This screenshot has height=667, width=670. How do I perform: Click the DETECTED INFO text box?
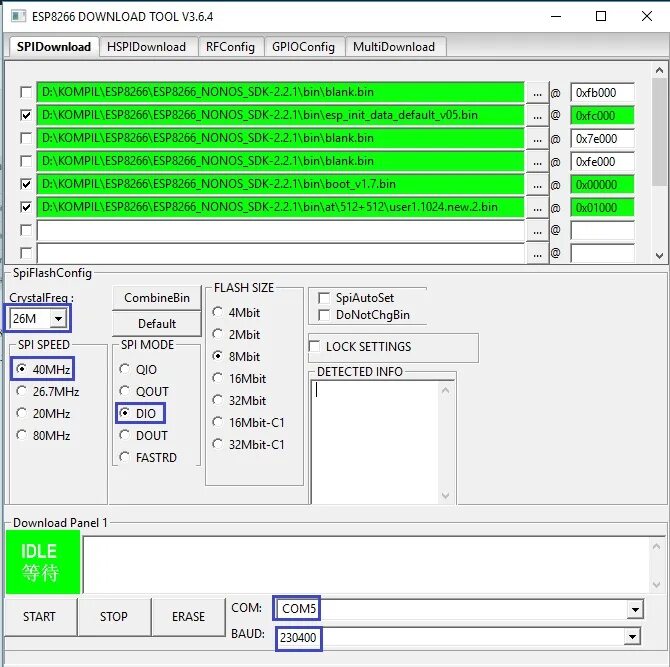tap(375, 442)
